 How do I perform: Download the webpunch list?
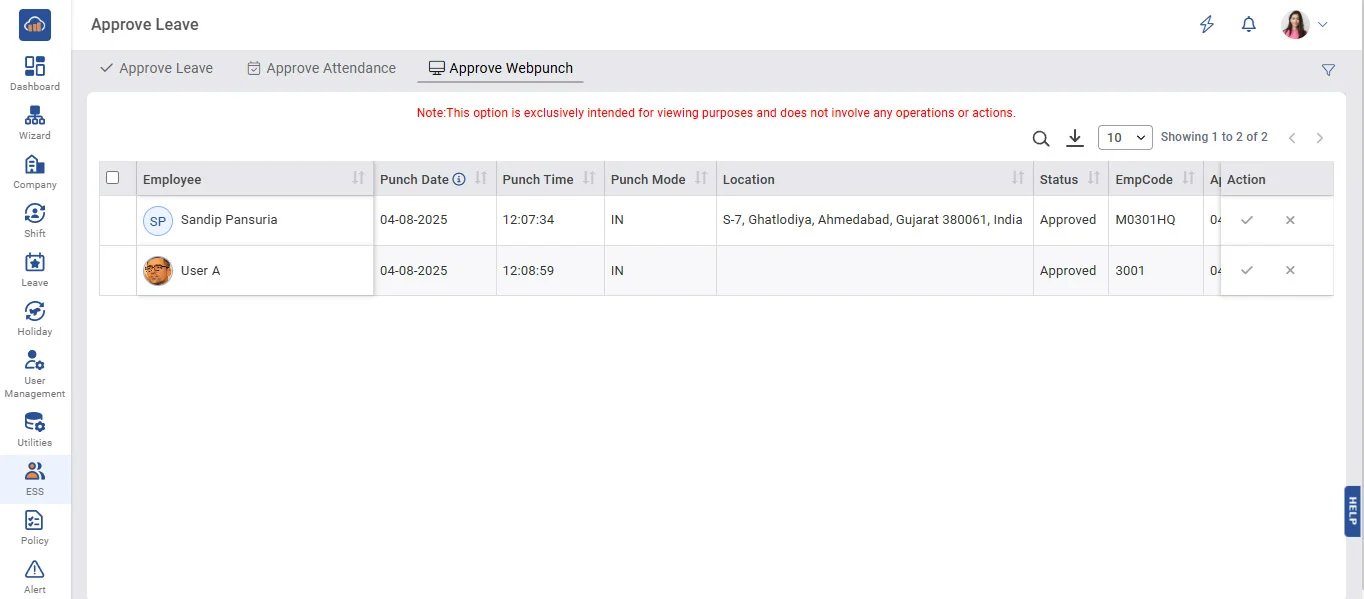[1075, 138]
